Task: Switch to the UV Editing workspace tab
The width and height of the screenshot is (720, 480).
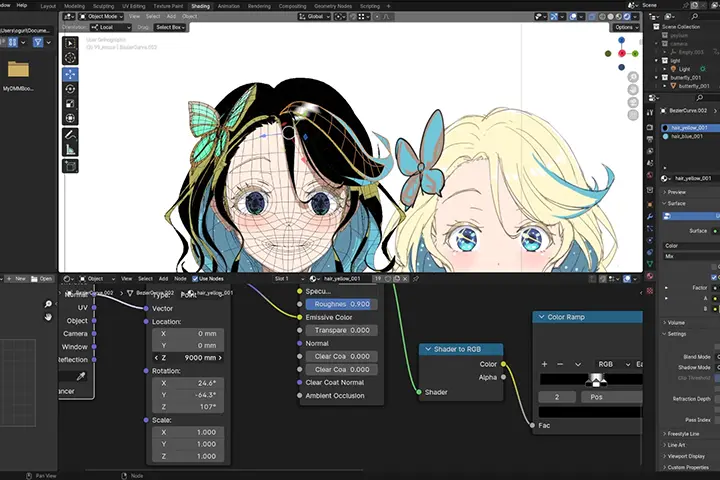Action: click(x=134, y=6)
